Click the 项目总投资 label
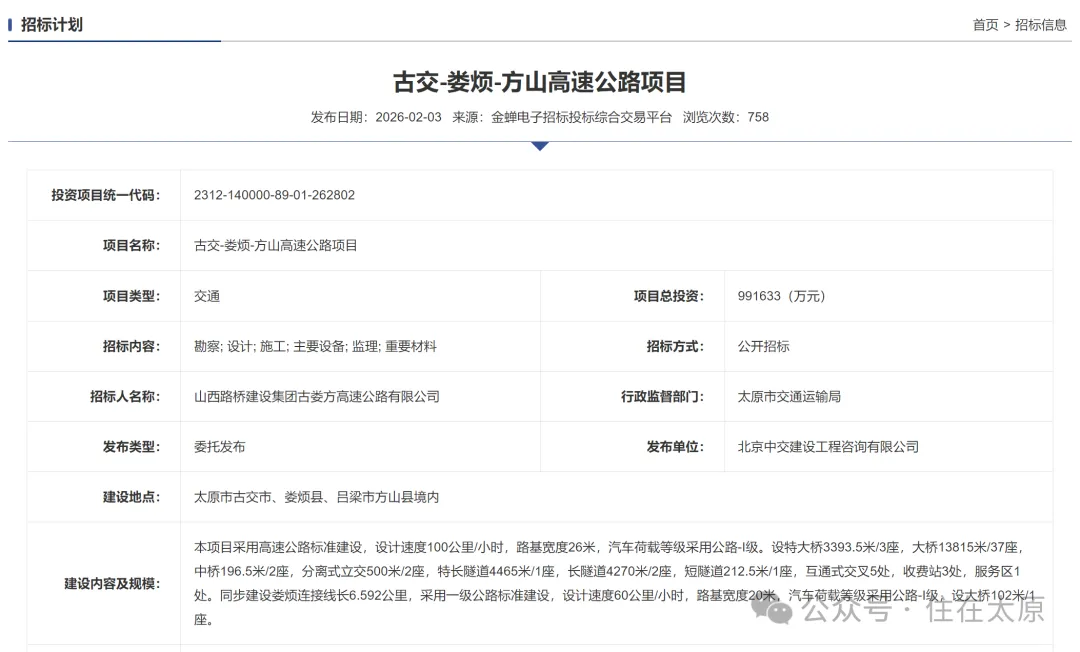 (x=669, y=296)
